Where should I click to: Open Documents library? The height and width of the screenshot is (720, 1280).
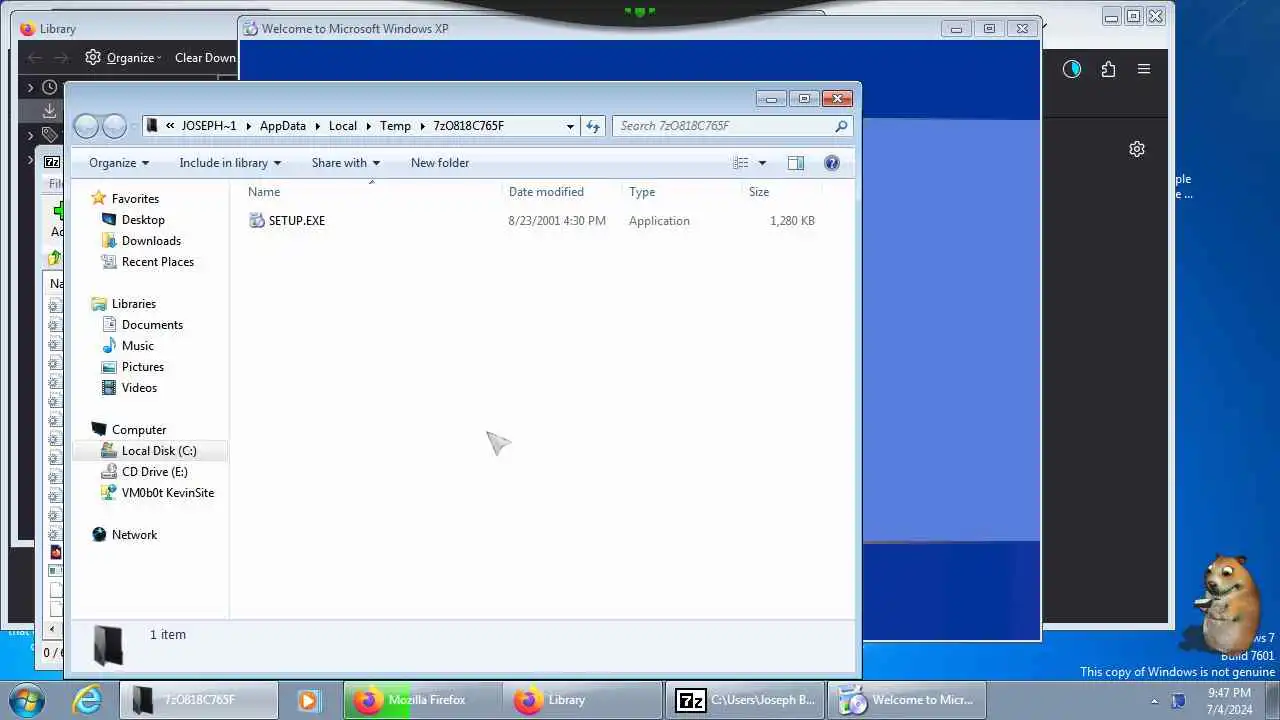pyautogui.click(x=152, y=325)
